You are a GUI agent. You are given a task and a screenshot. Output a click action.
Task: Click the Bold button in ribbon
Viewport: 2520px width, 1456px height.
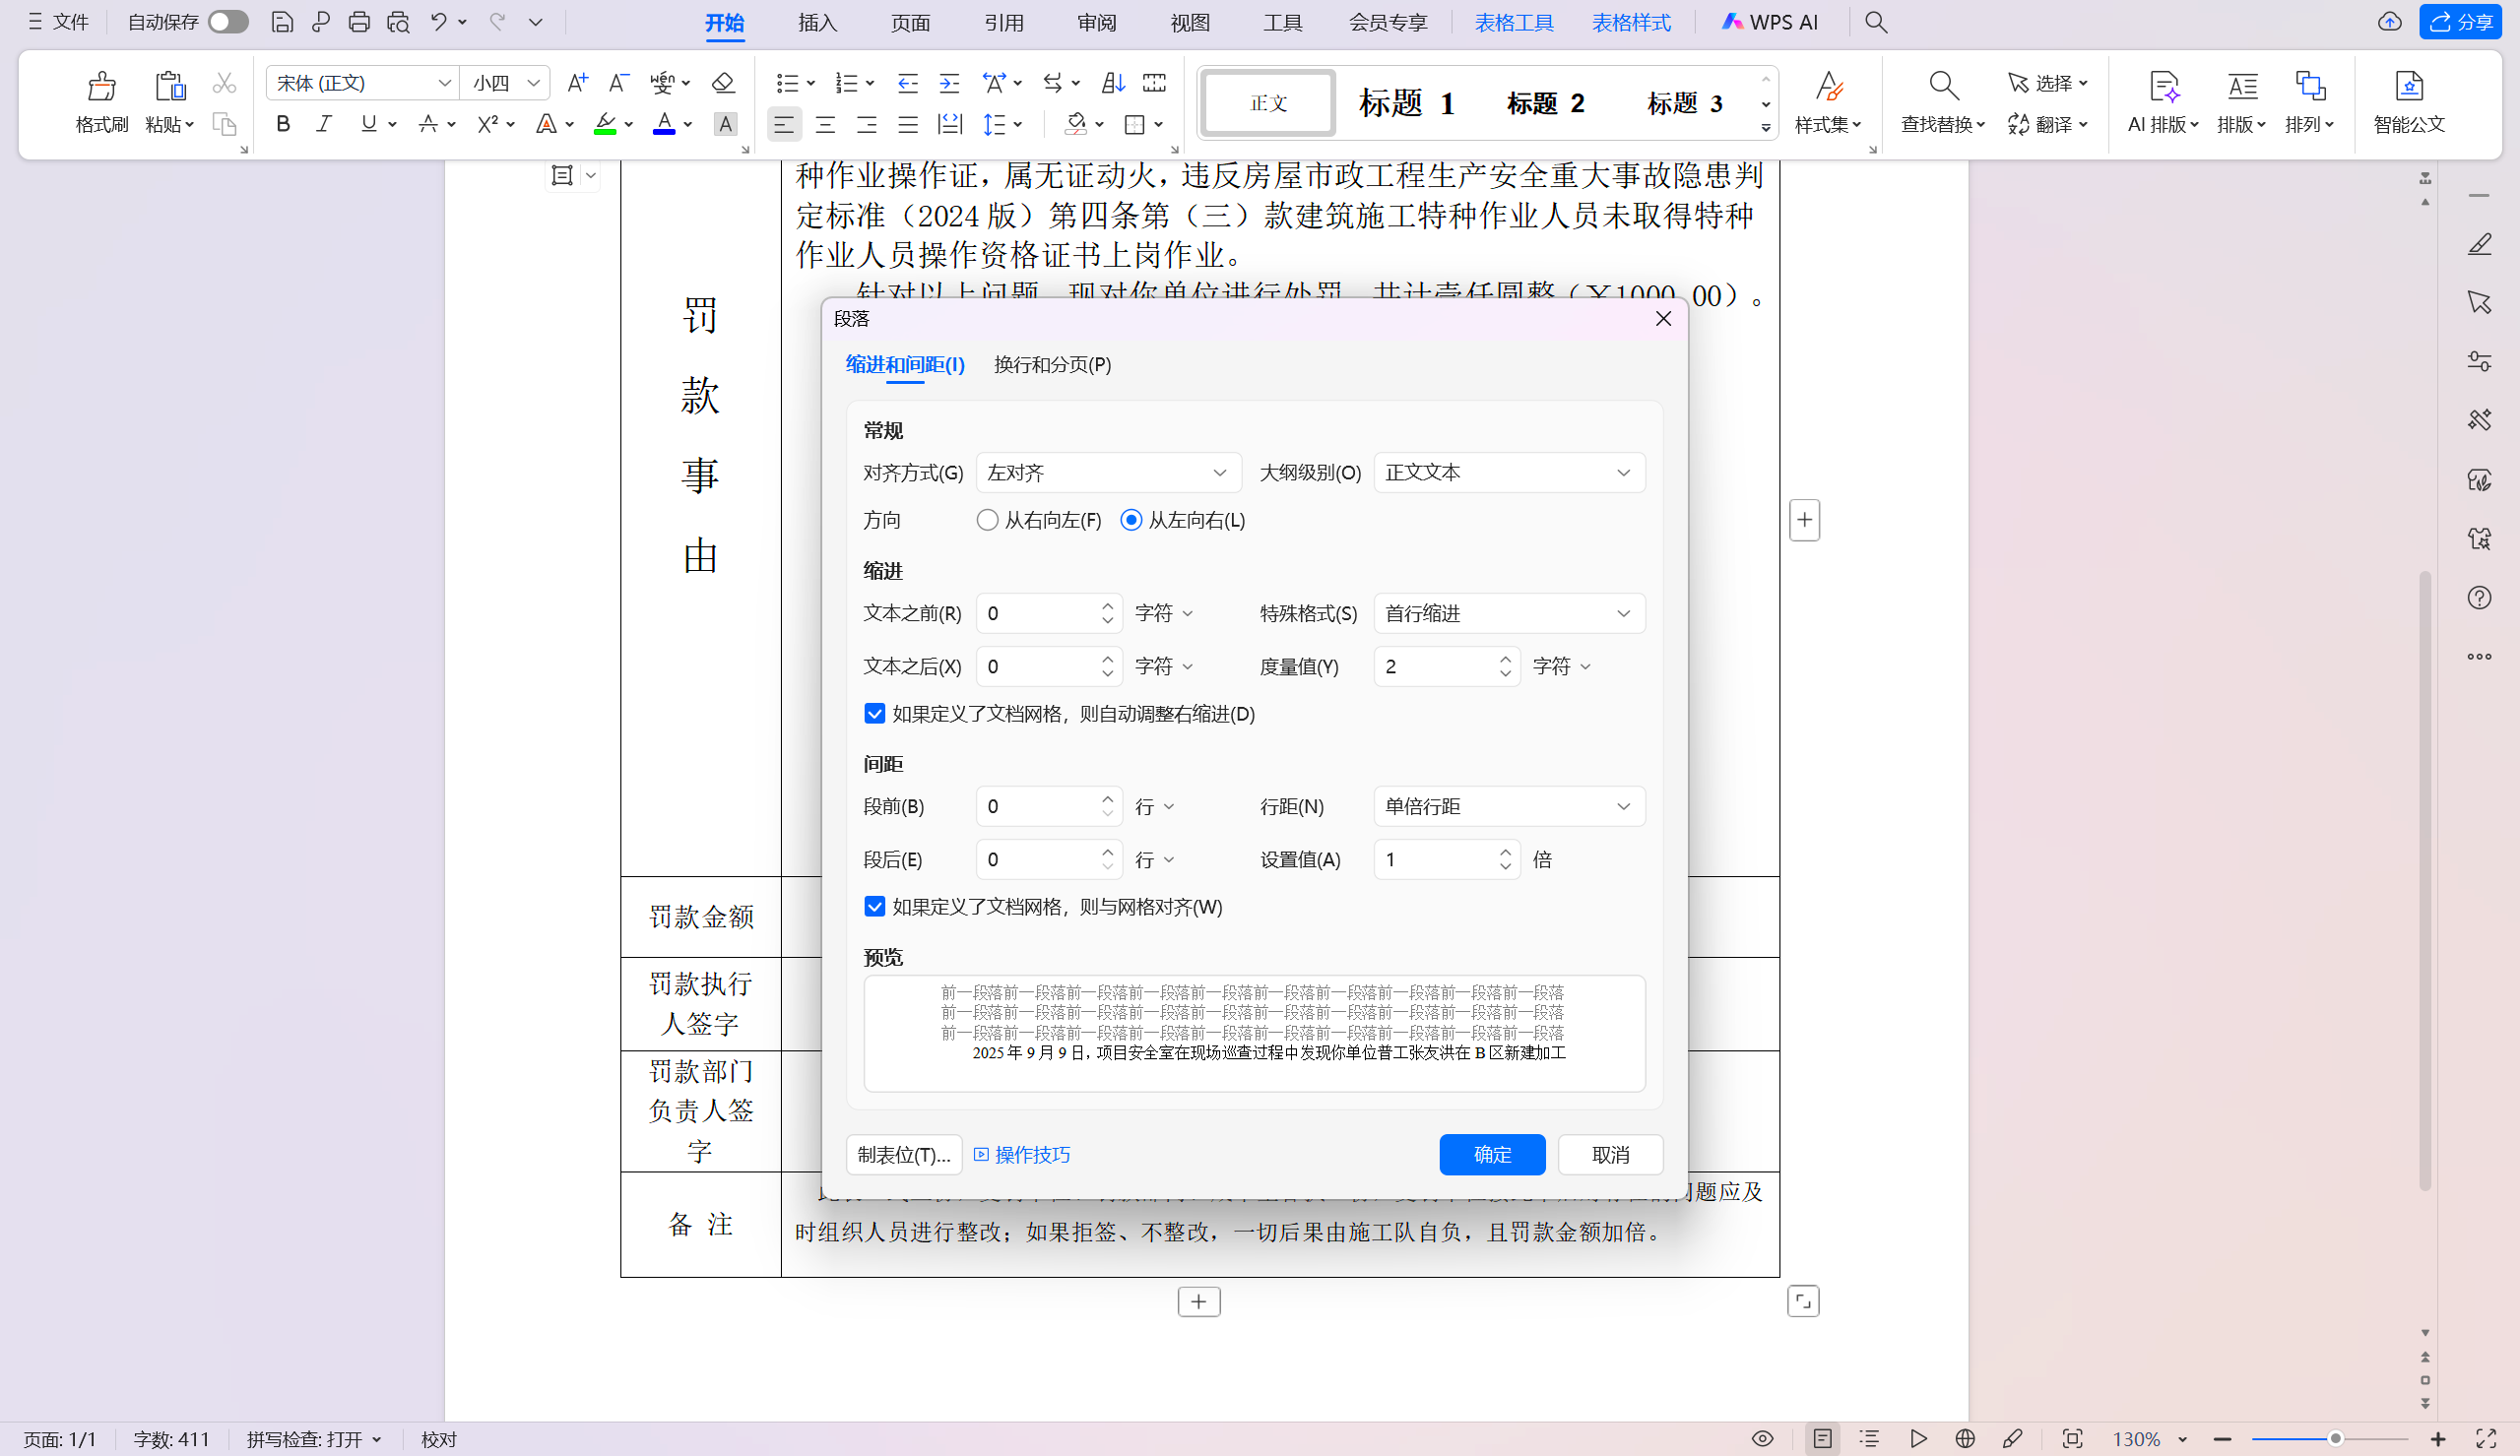[x=283, y=124]
